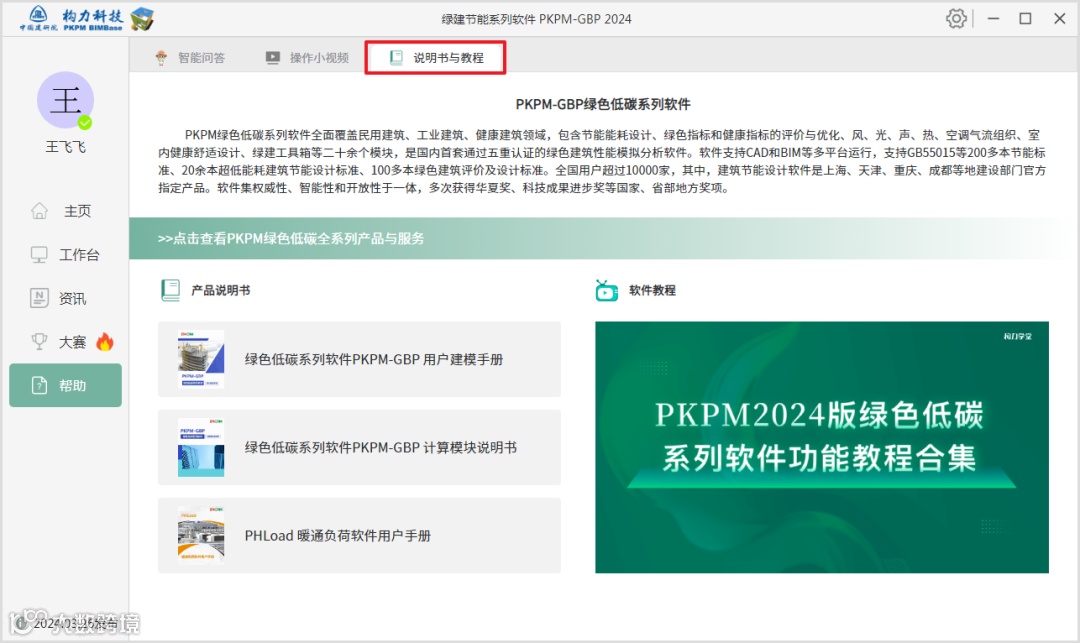Click the username 王飞飞
The image size is (1080, 643).
(65, 147)
